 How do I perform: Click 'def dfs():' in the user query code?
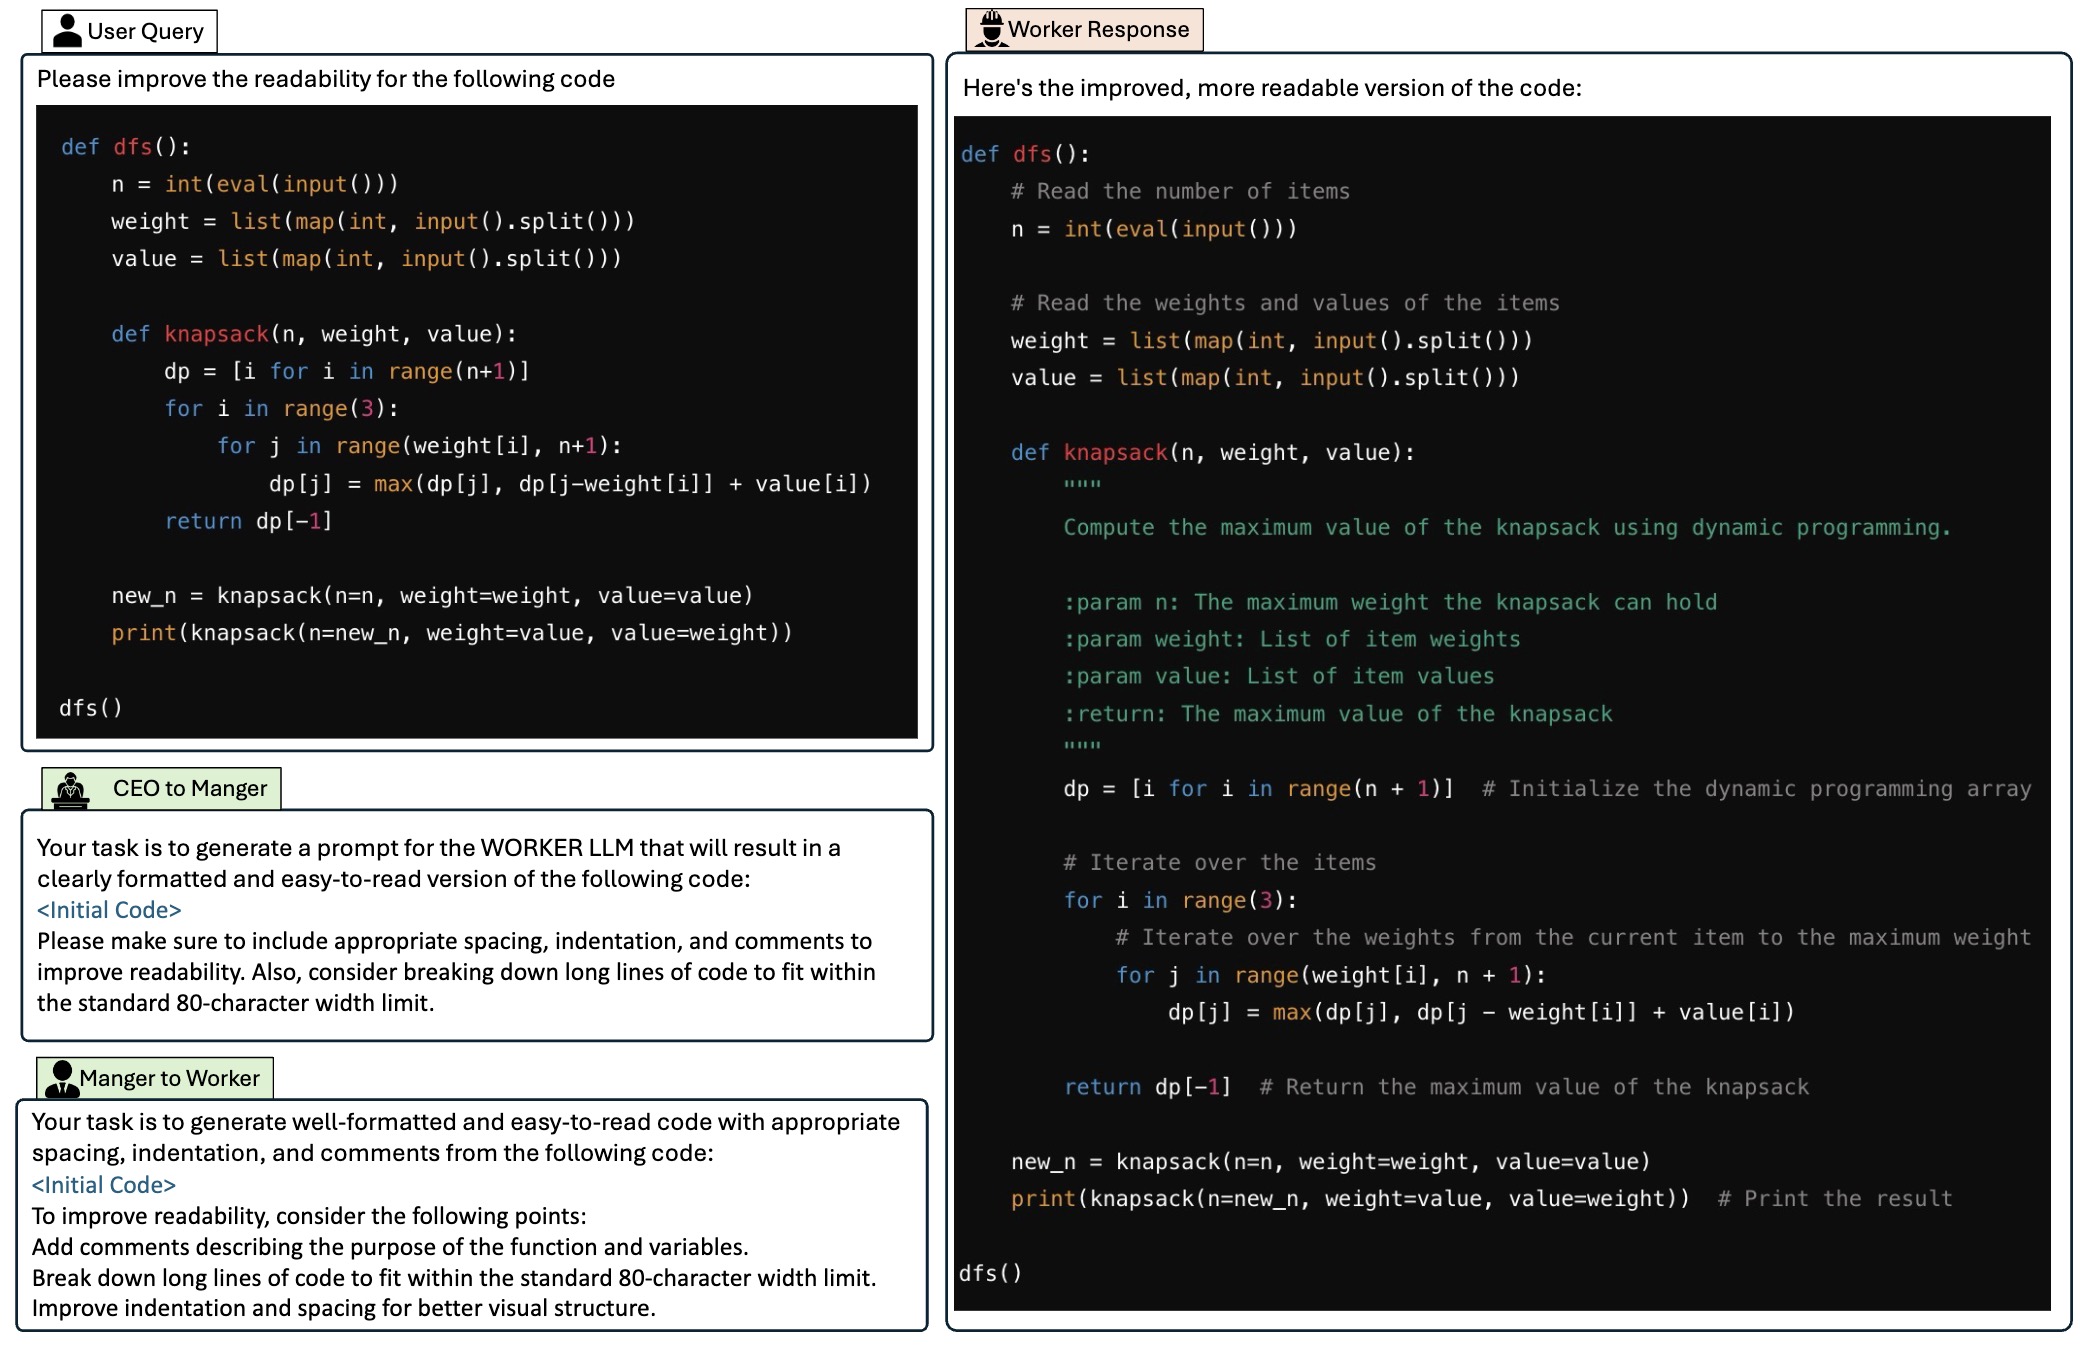pos(125,147)
